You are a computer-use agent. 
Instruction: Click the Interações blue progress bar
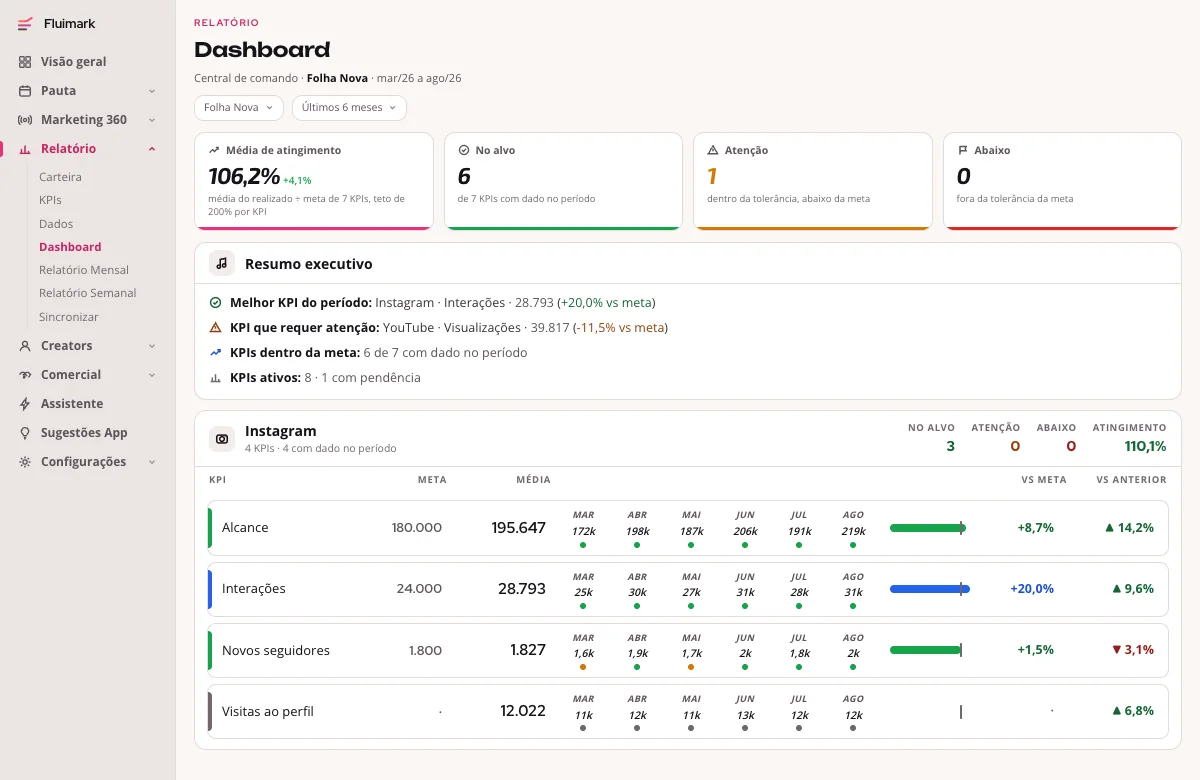930,589
